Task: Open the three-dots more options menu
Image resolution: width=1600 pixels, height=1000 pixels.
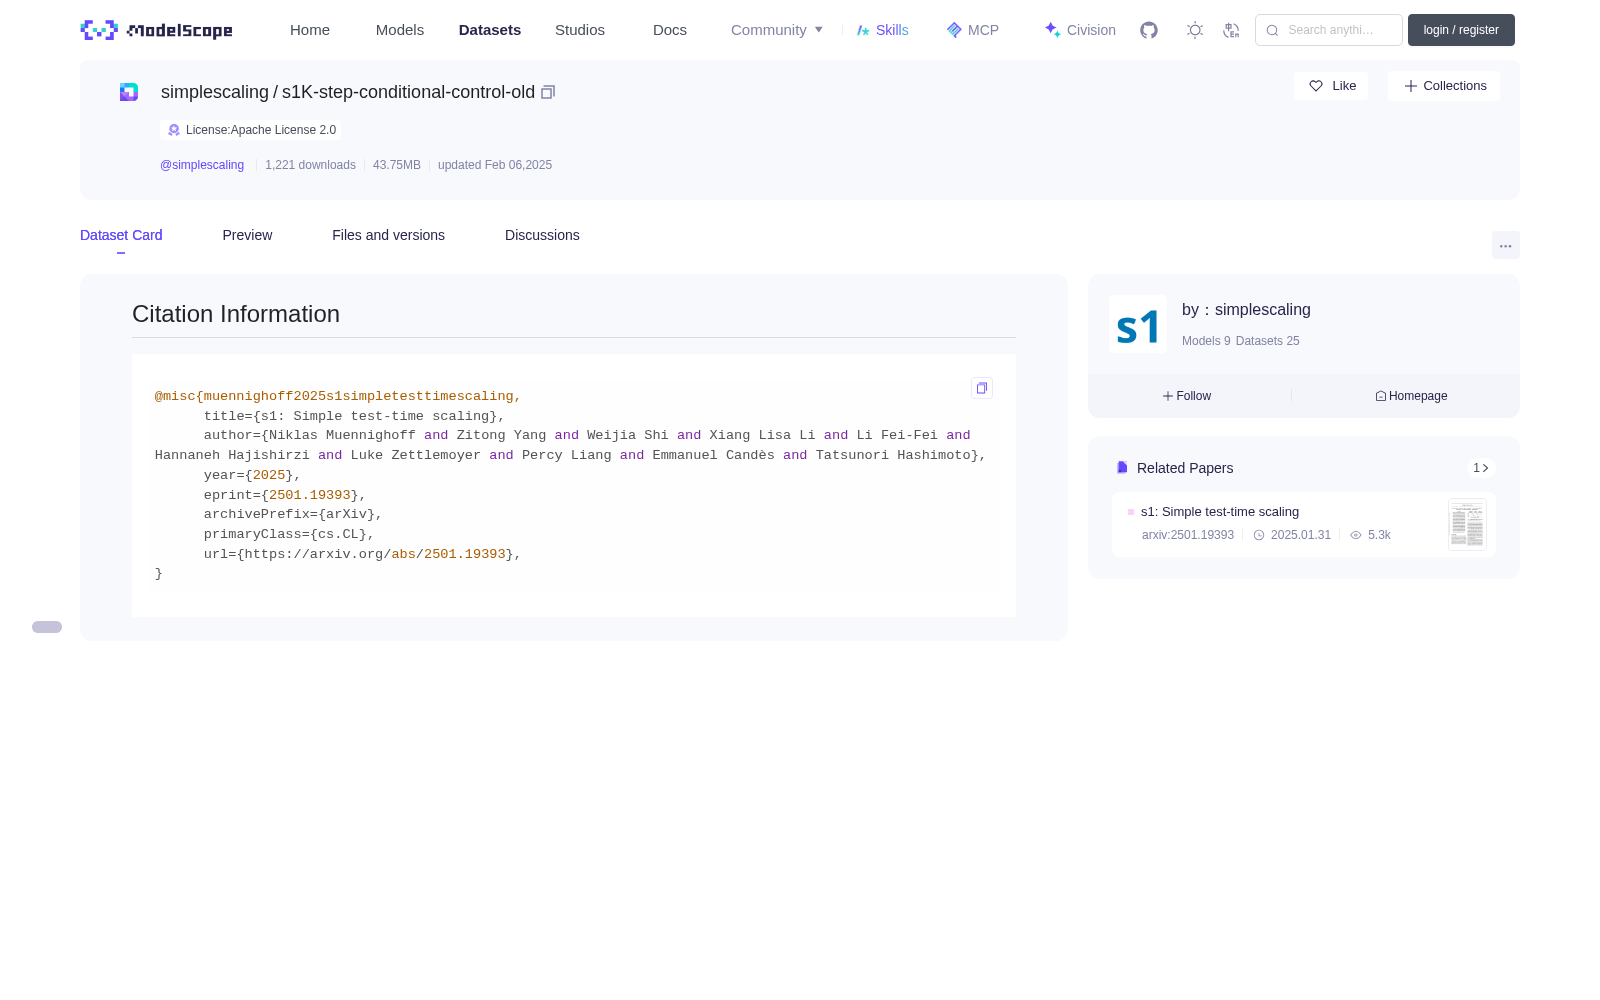Action: pos(1505,246)
